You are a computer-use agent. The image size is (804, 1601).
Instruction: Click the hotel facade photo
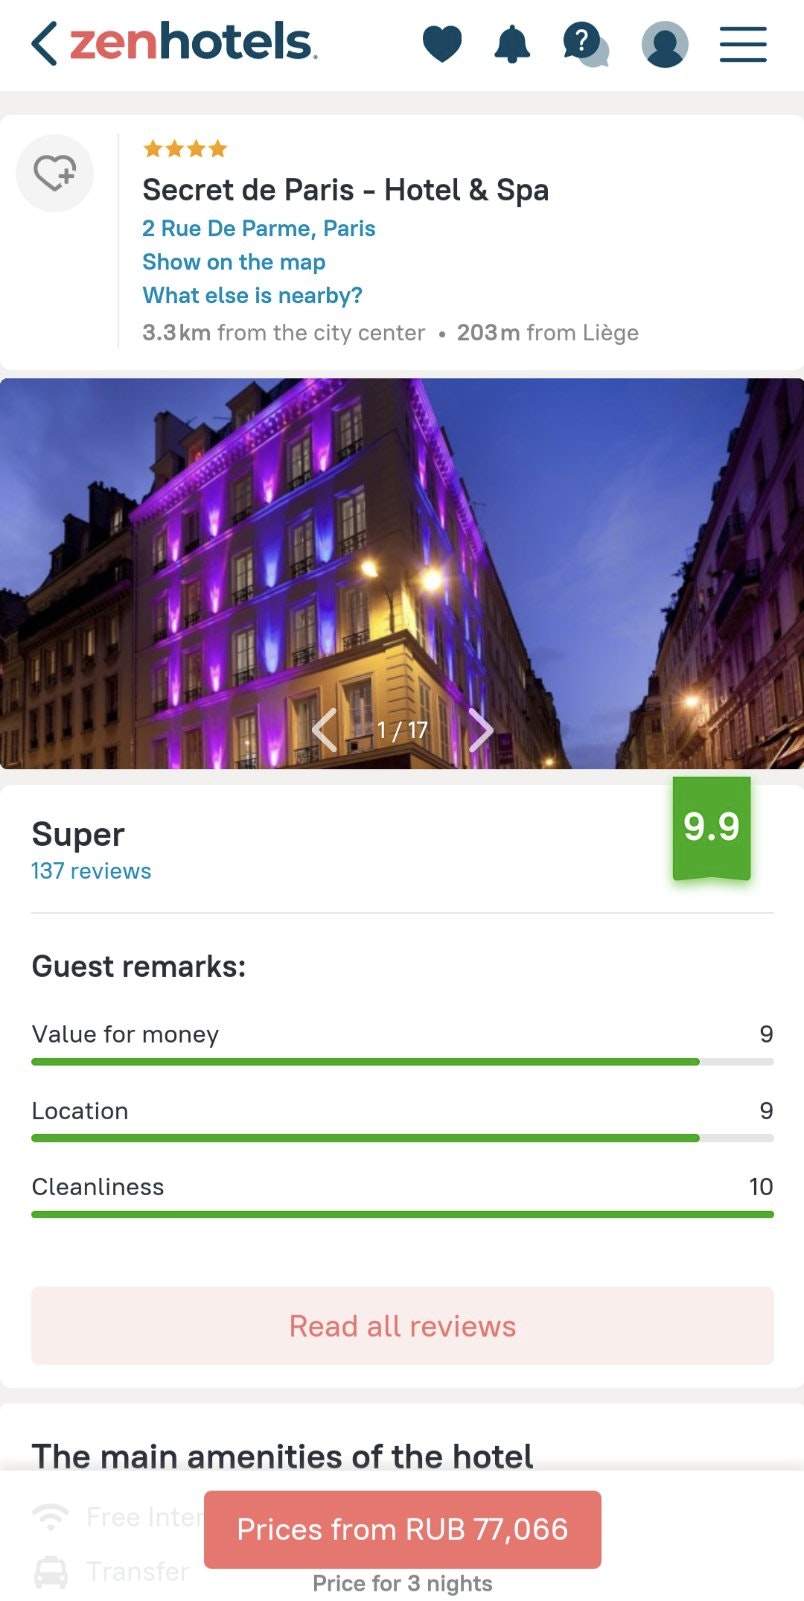[x=402, y=570]
